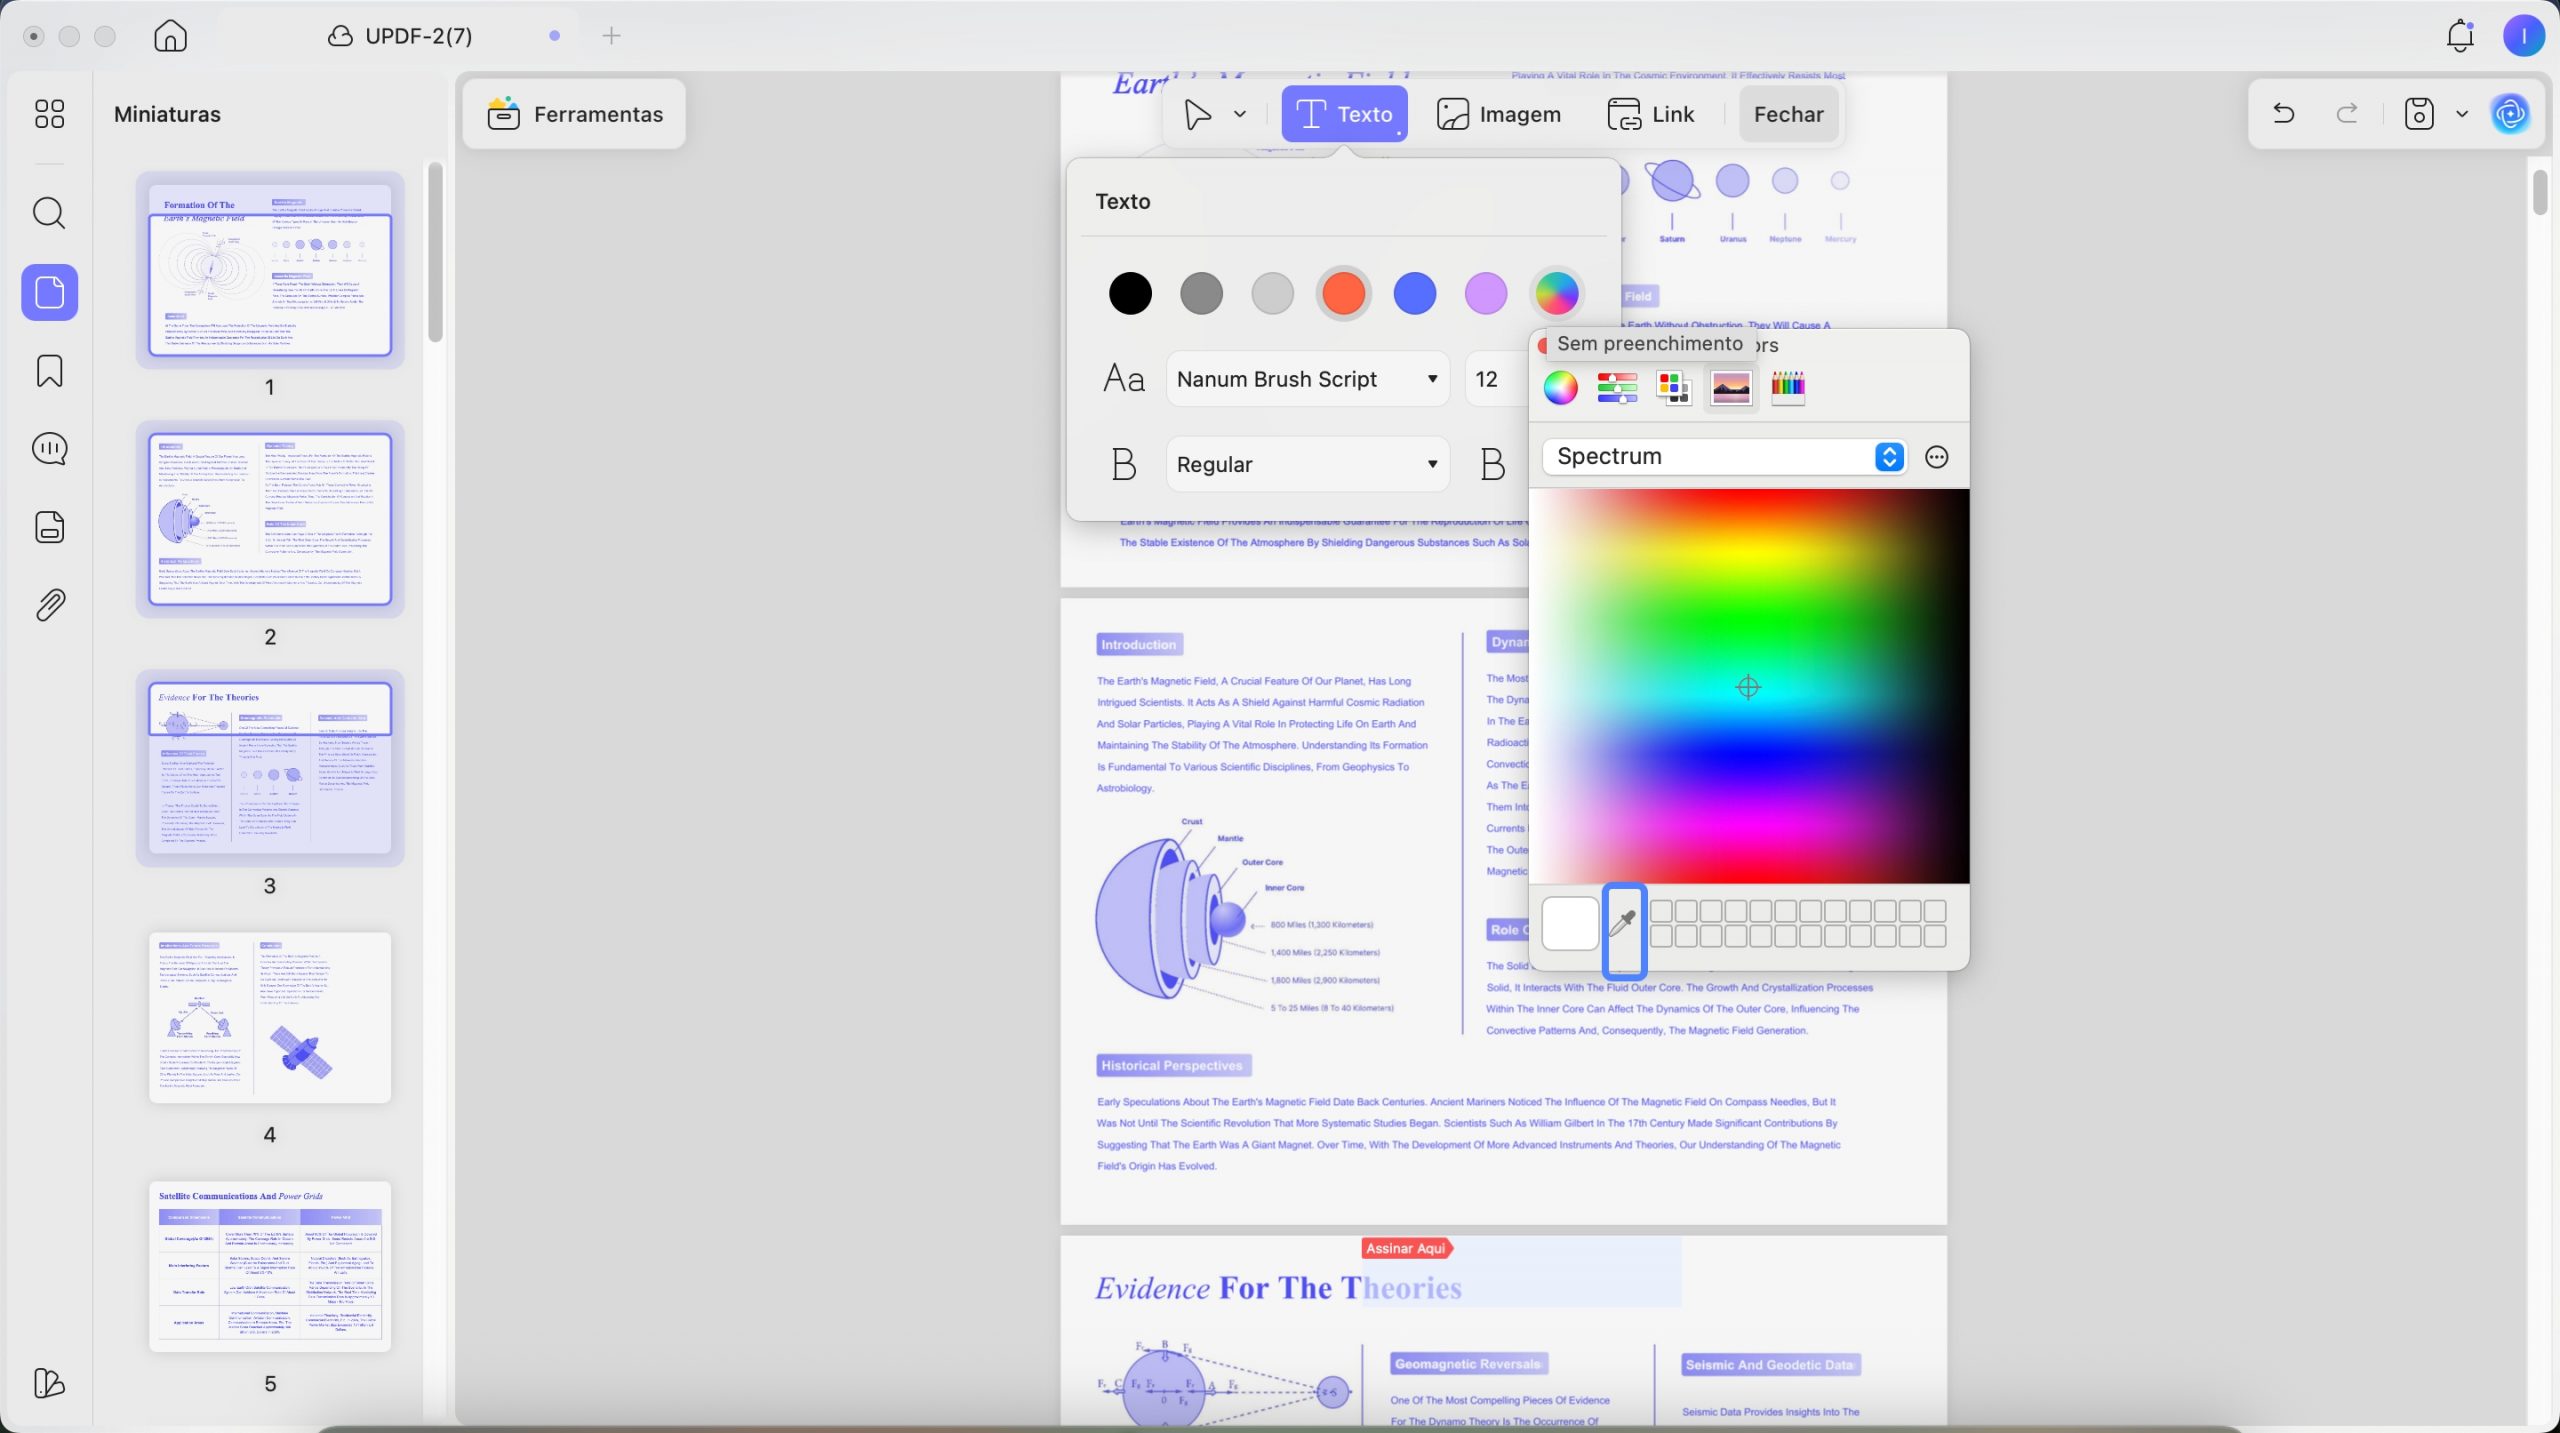Open the UPDF AI assistant icon
Image resolution: width=2560 pixels, height=1433 pixels.
point(2511,114)
